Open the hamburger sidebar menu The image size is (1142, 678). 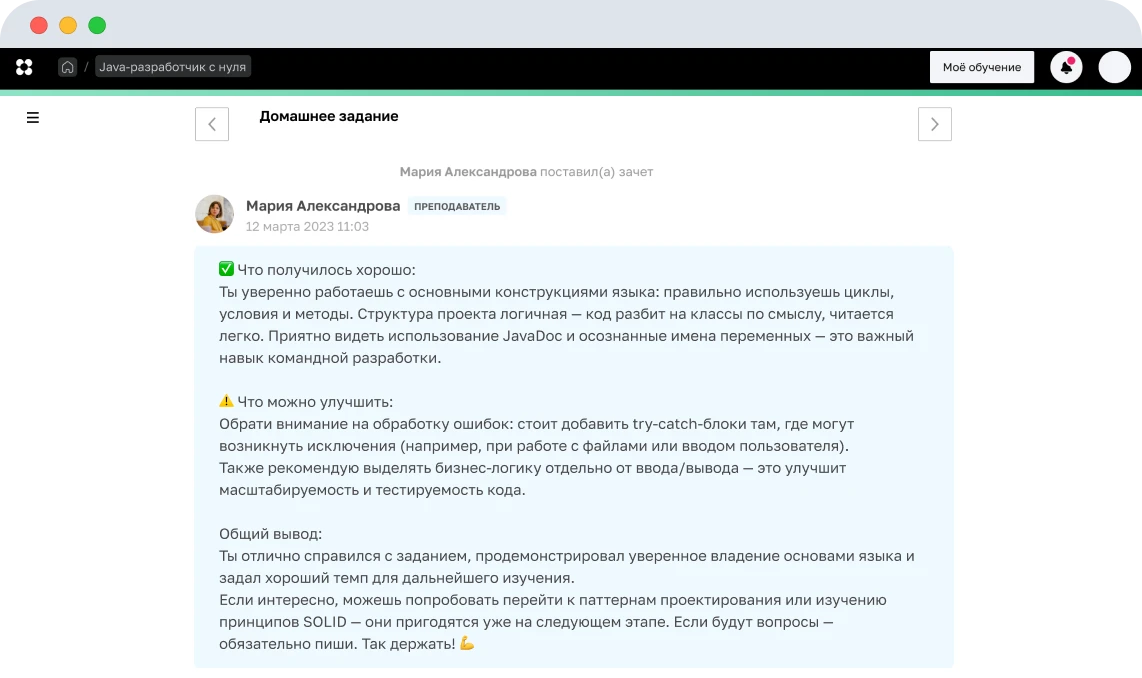coord(33,117)
